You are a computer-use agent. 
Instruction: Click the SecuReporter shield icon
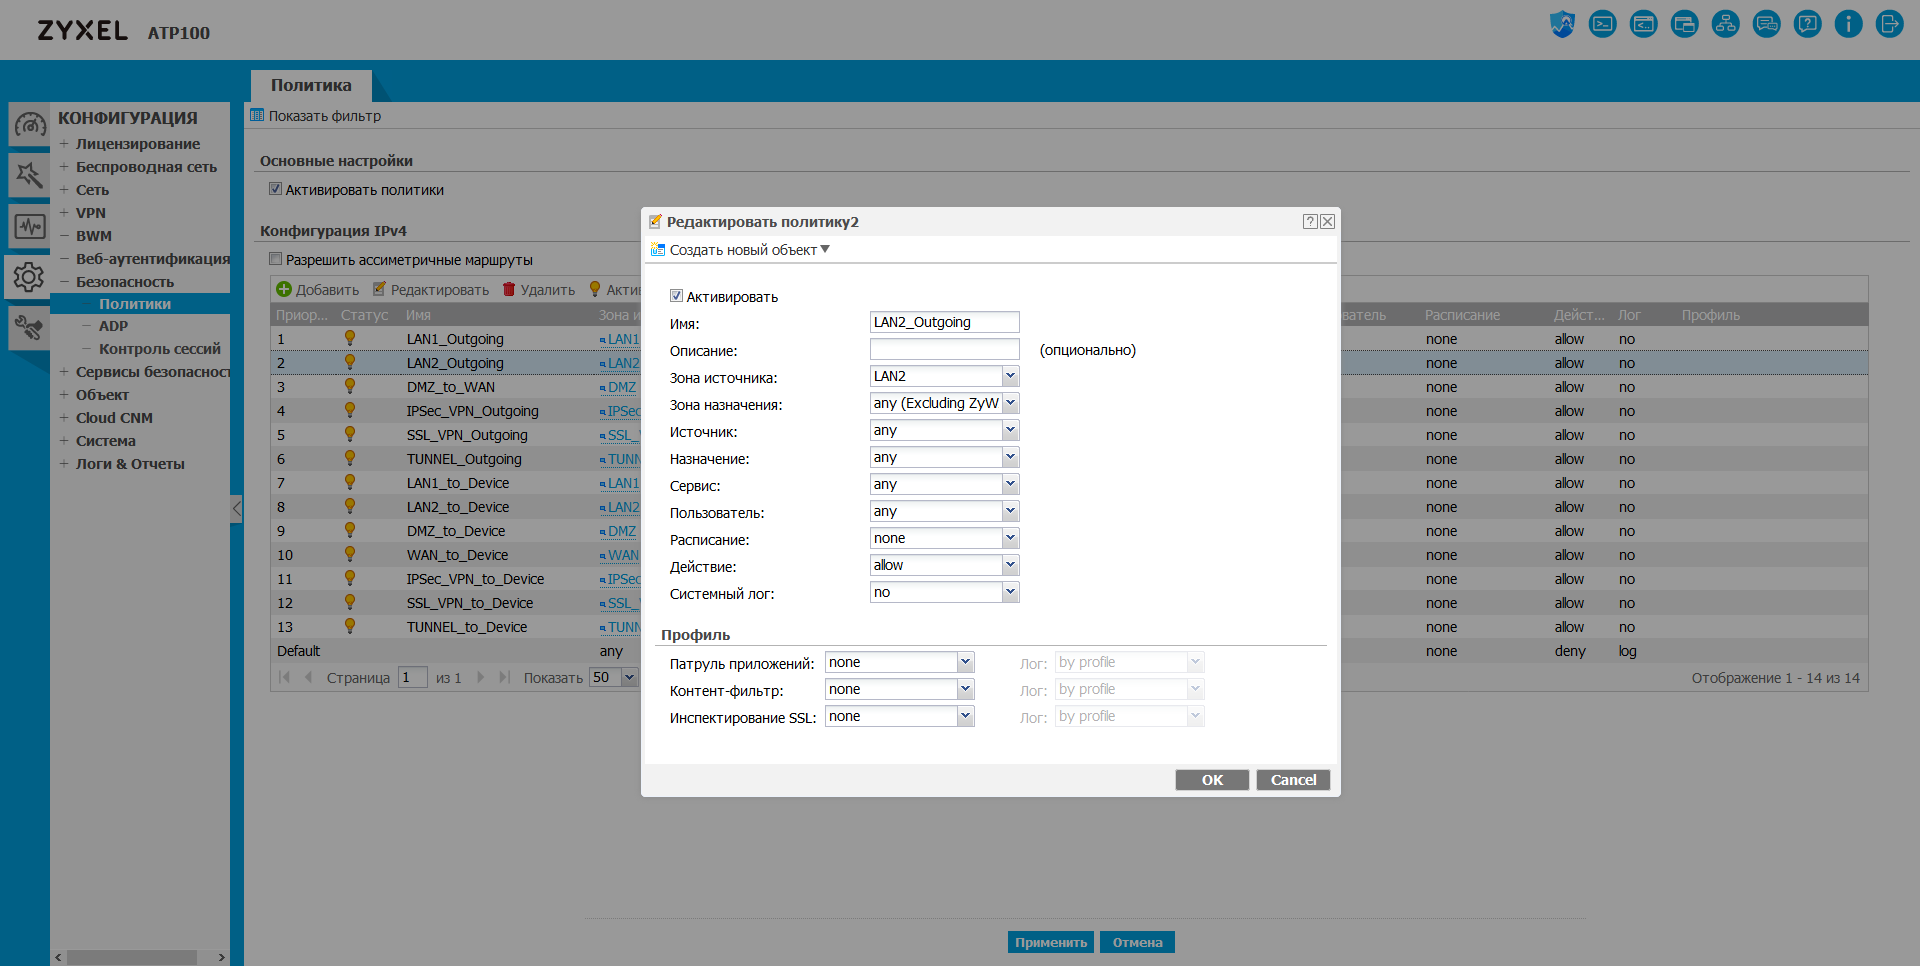click(1562, 24)
